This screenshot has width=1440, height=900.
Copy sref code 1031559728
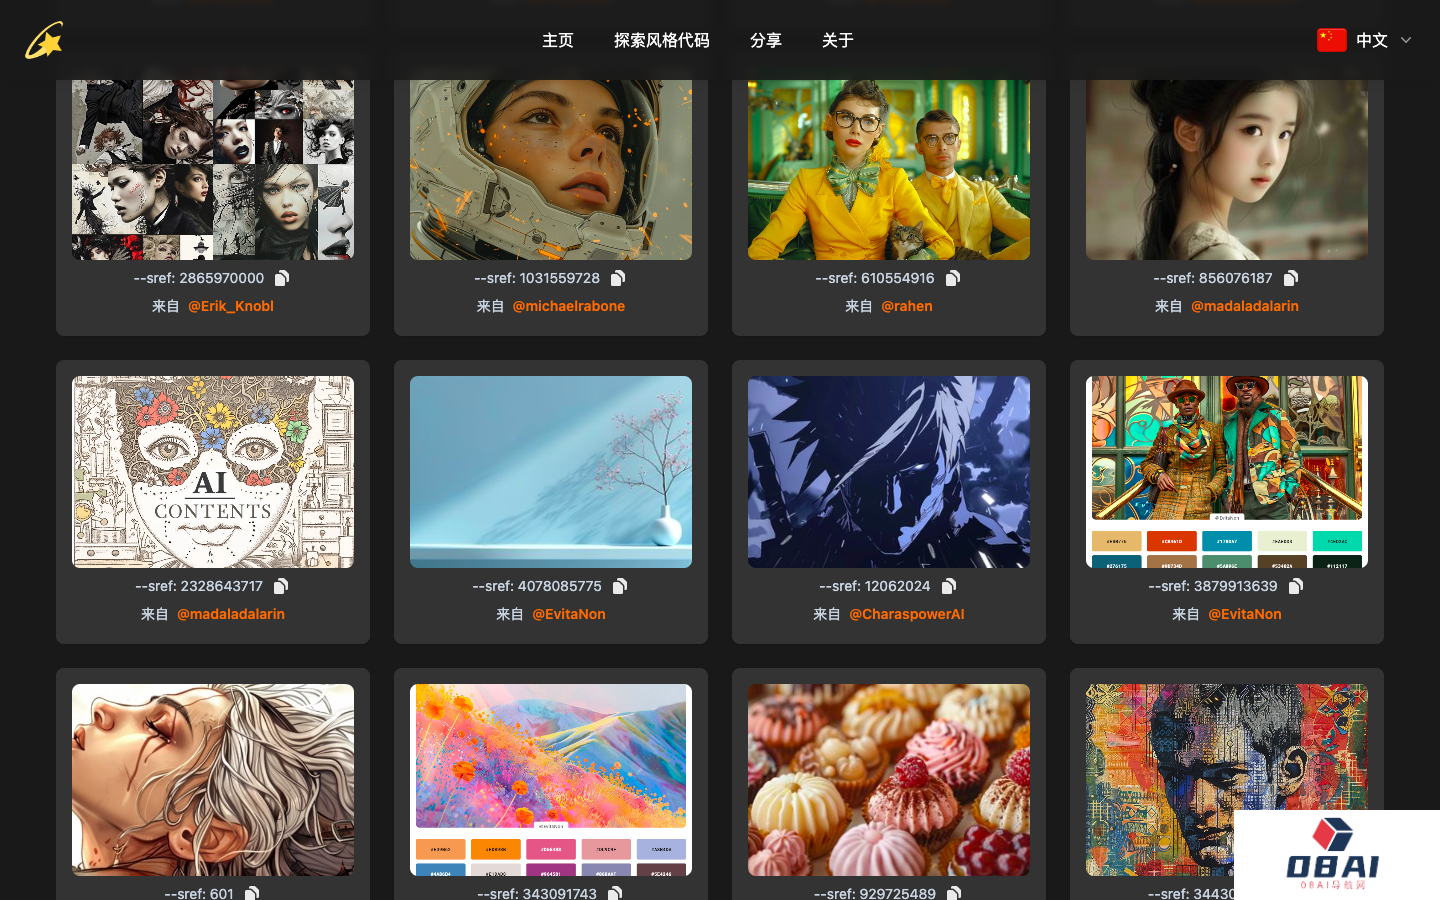618,278
